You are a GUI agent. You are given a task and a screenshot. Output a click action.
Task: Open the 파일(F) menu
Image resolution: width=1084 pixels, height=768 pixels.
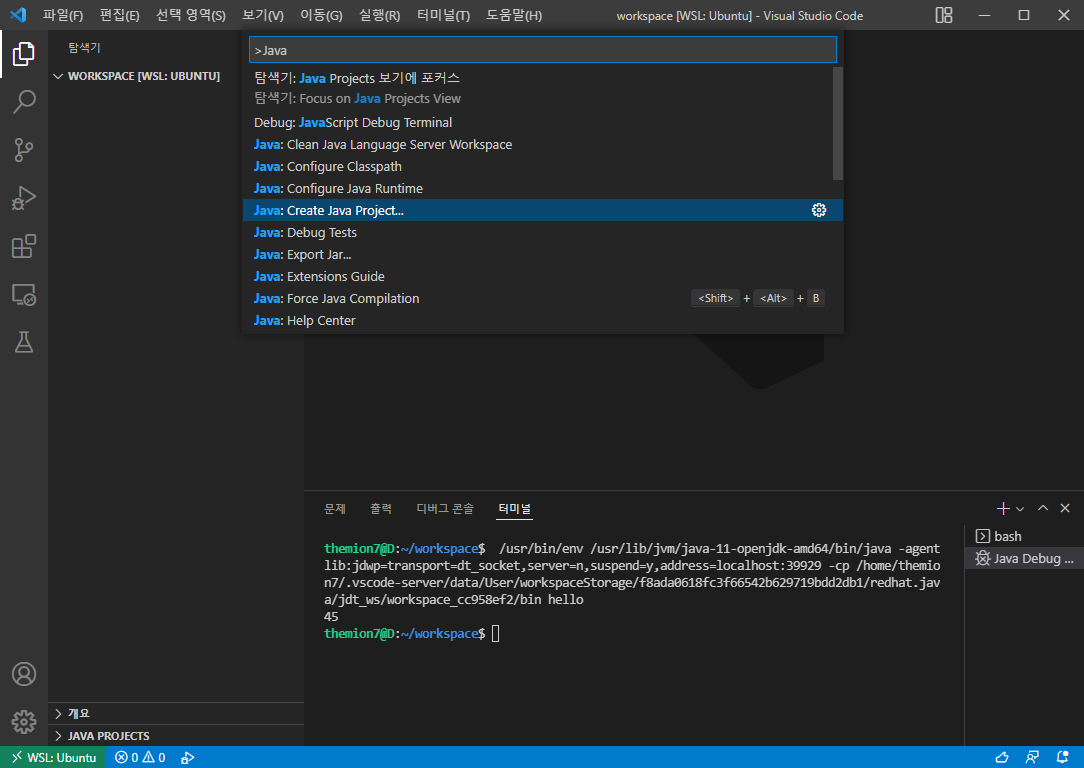coord(63,15)
